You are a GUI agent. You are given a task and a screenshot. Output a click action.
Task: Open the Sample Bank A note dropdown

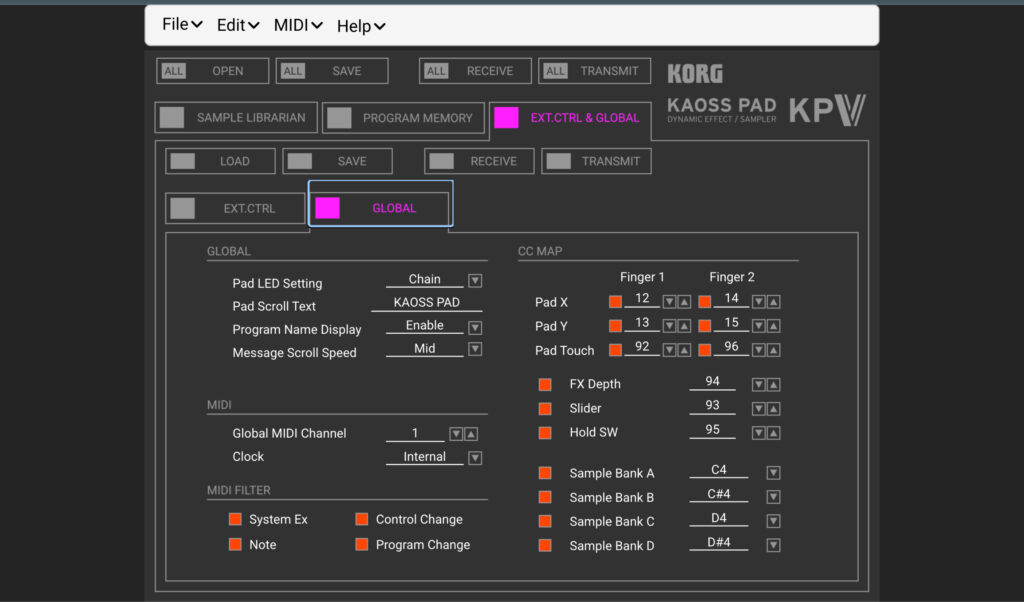772,471
